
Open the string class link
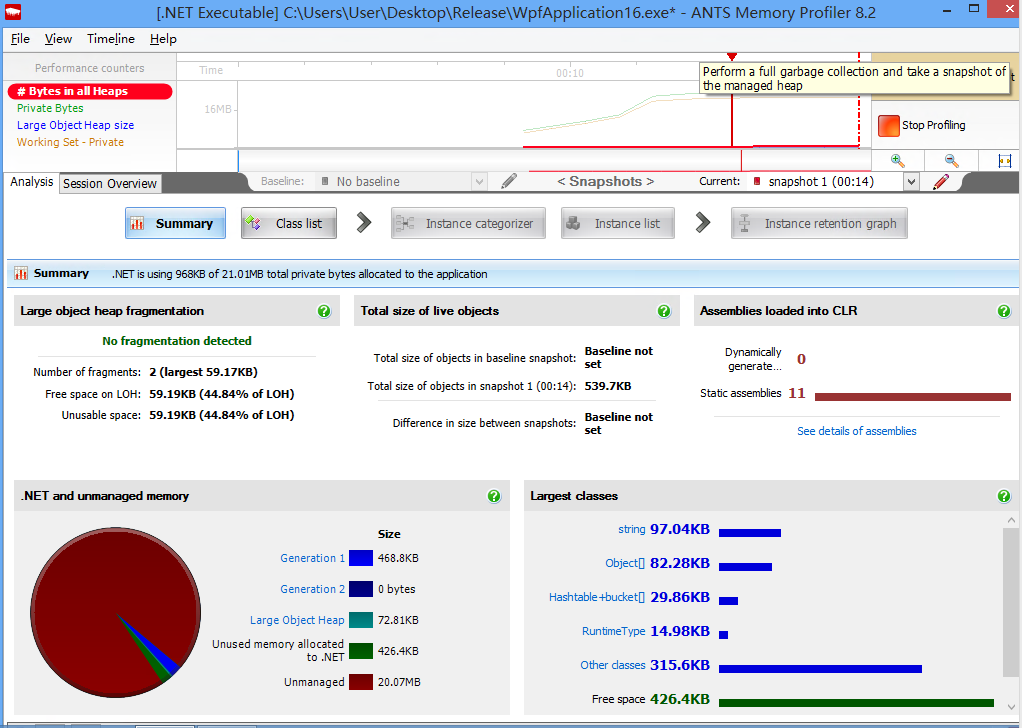coord(632,529)
